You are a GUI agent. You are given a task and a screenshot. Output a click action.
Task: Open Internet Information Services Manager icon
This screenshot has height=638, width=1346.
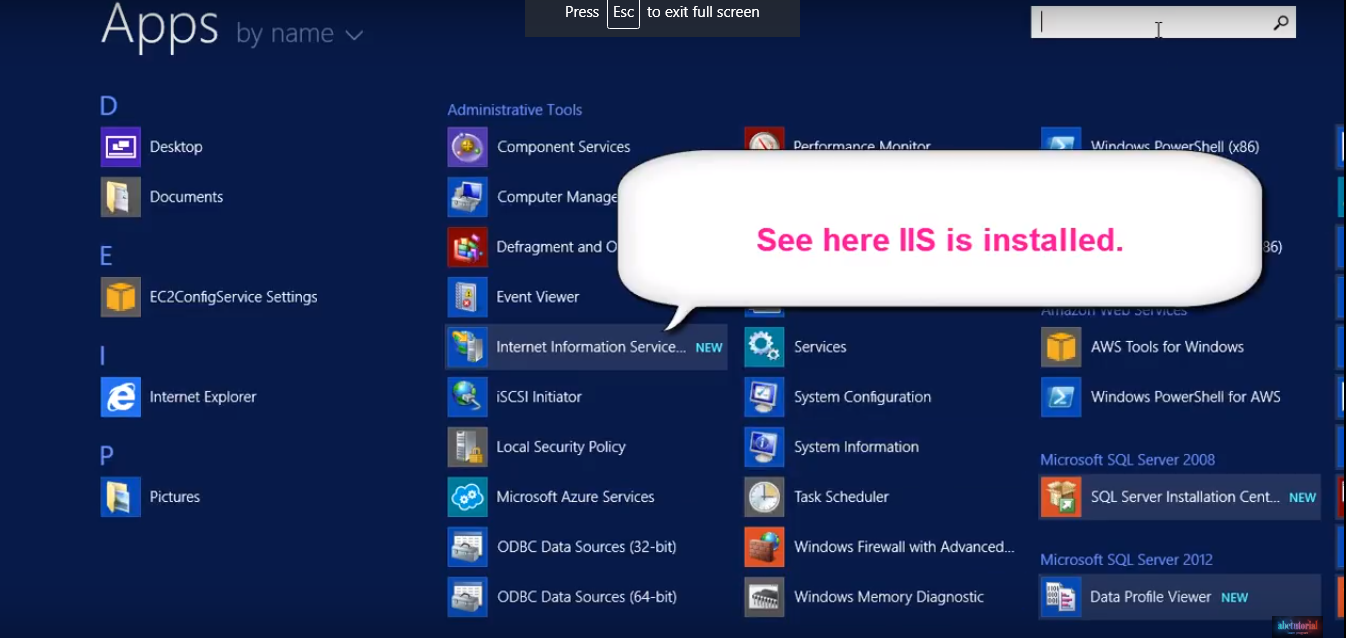(468, 347)
